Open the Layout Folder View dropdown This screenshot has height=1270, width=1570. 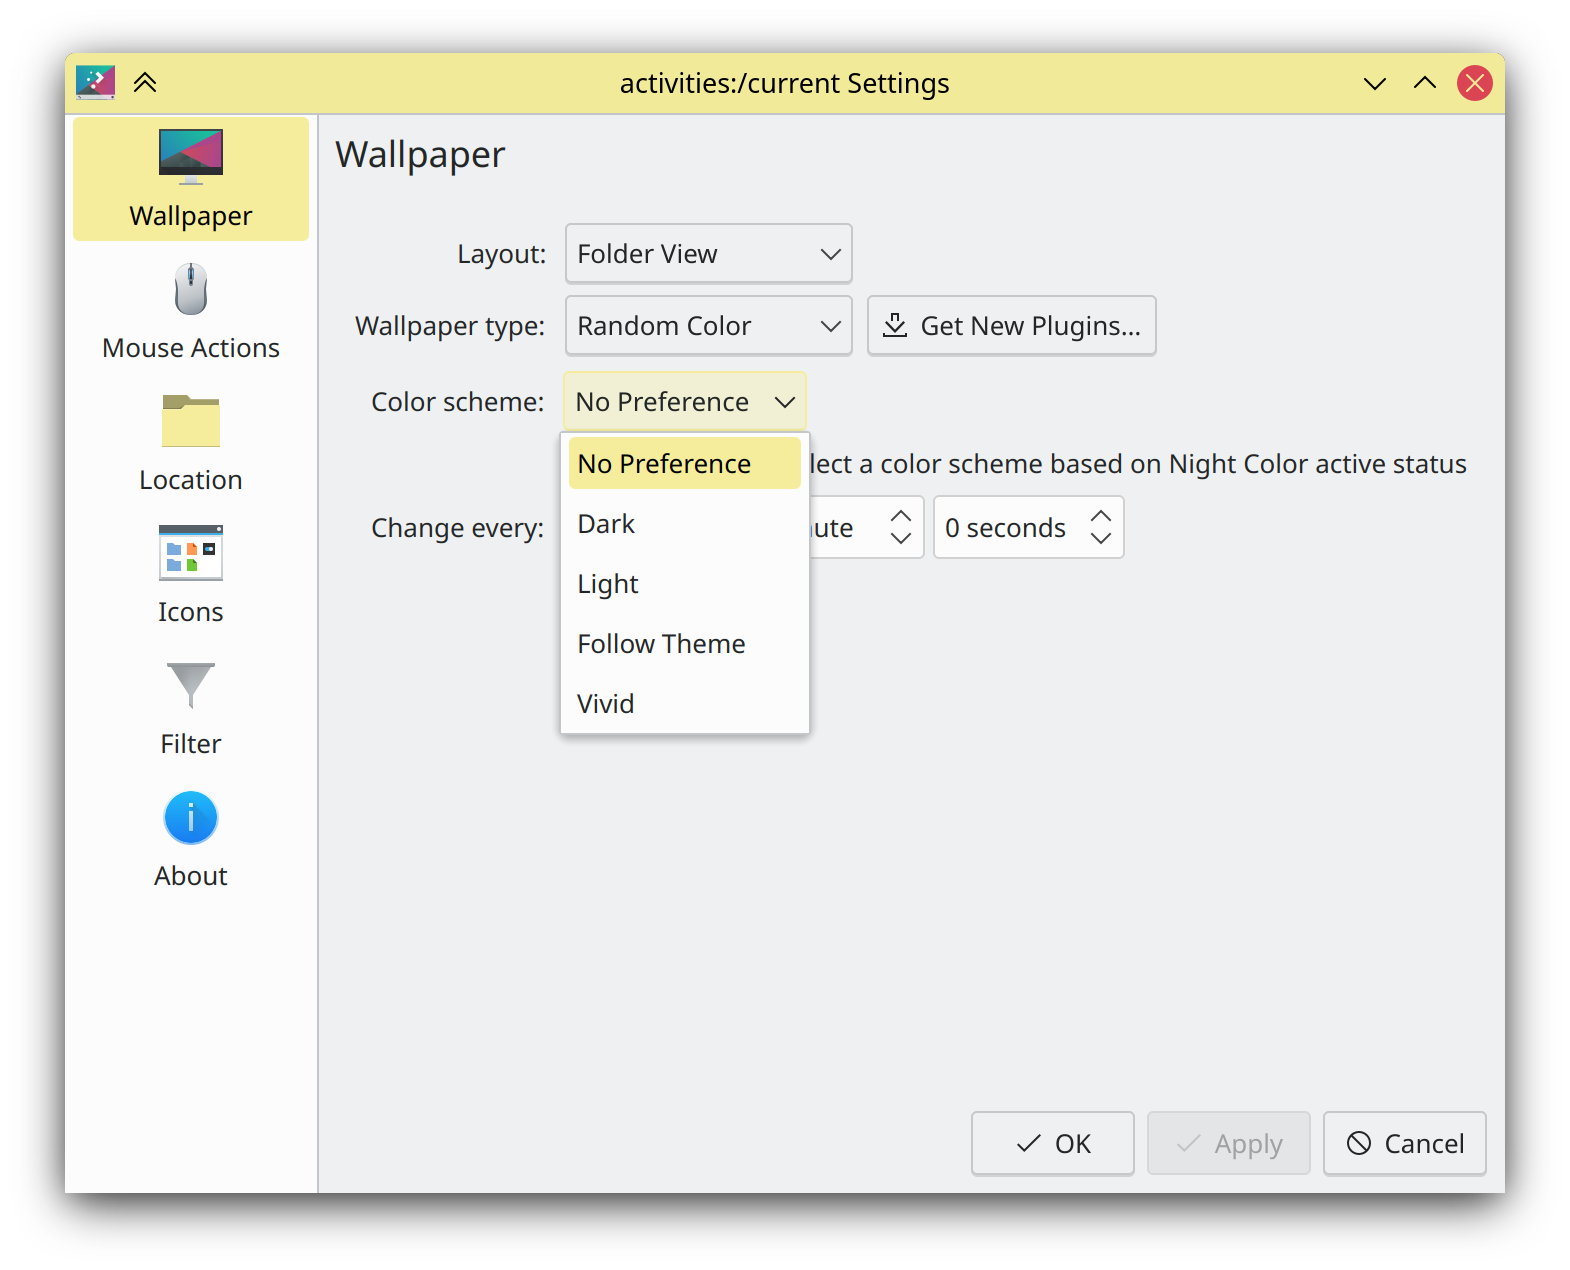[709, 254]
